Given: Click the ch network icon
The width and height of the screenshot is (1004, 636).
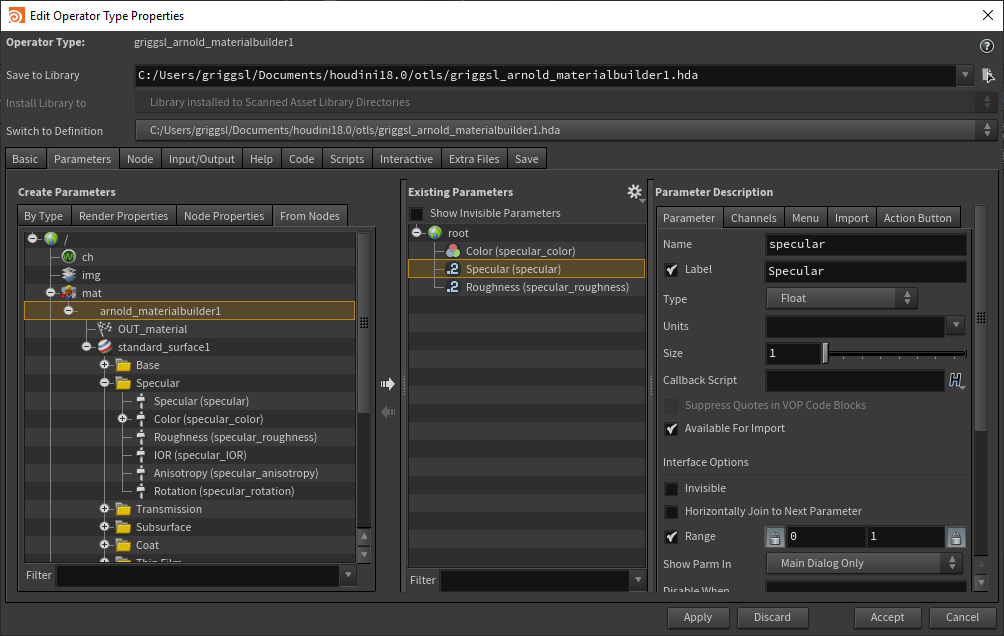Looking at the screenshot, I should (x=69, y=257).
